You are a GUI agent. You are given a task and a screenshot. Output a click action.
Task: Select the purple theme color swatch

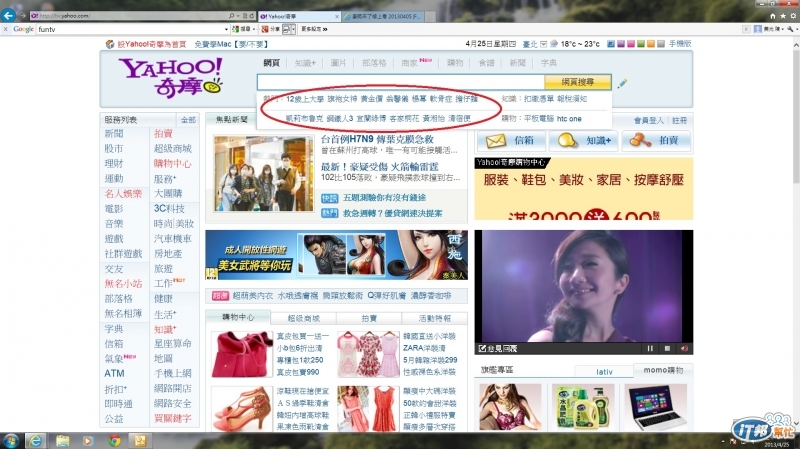621,44
